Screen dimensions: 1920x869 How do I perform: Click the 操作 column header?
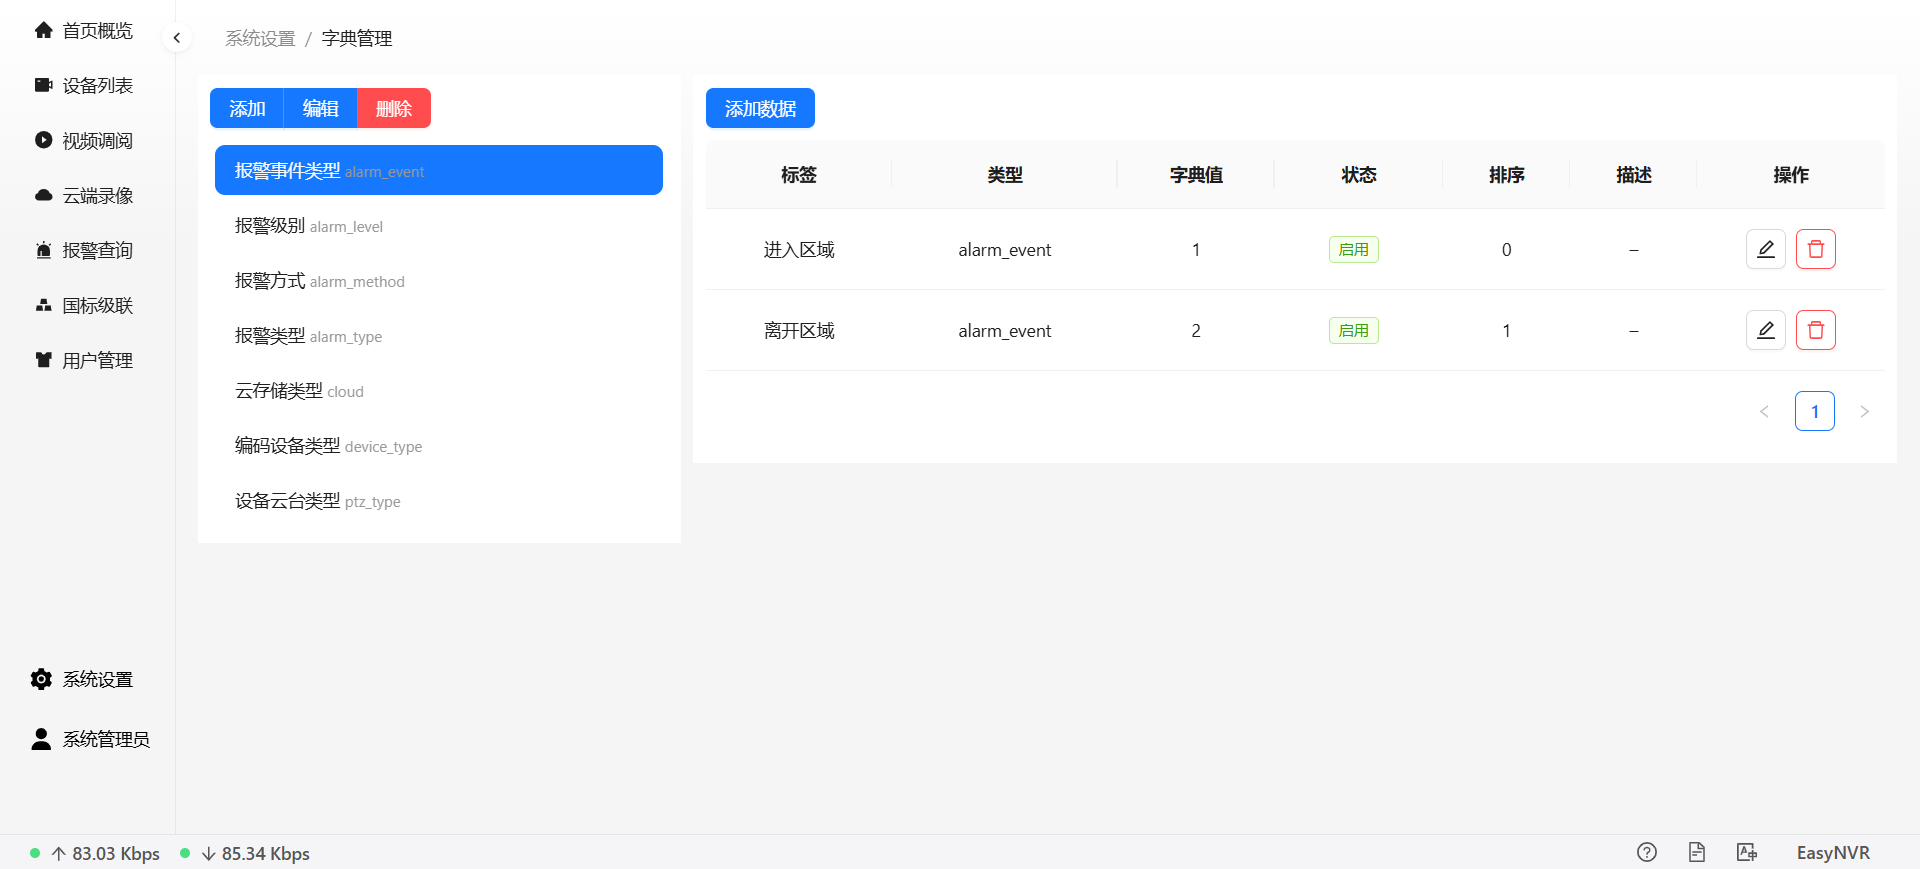click(1791, 175)
